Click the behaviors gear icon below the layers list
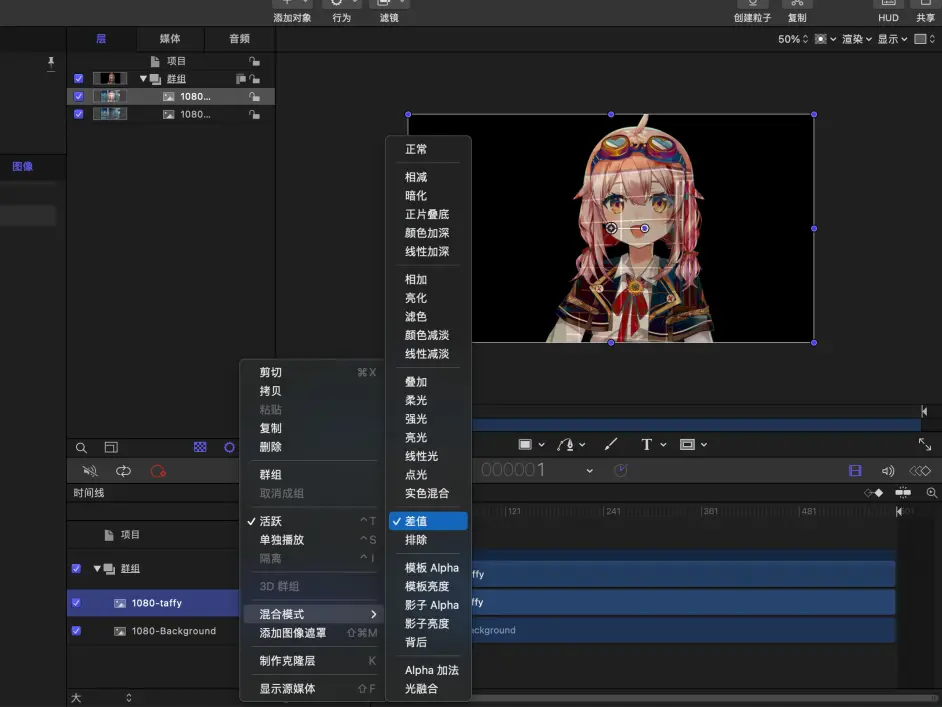 pyautogui.click(x=229, y=447)
